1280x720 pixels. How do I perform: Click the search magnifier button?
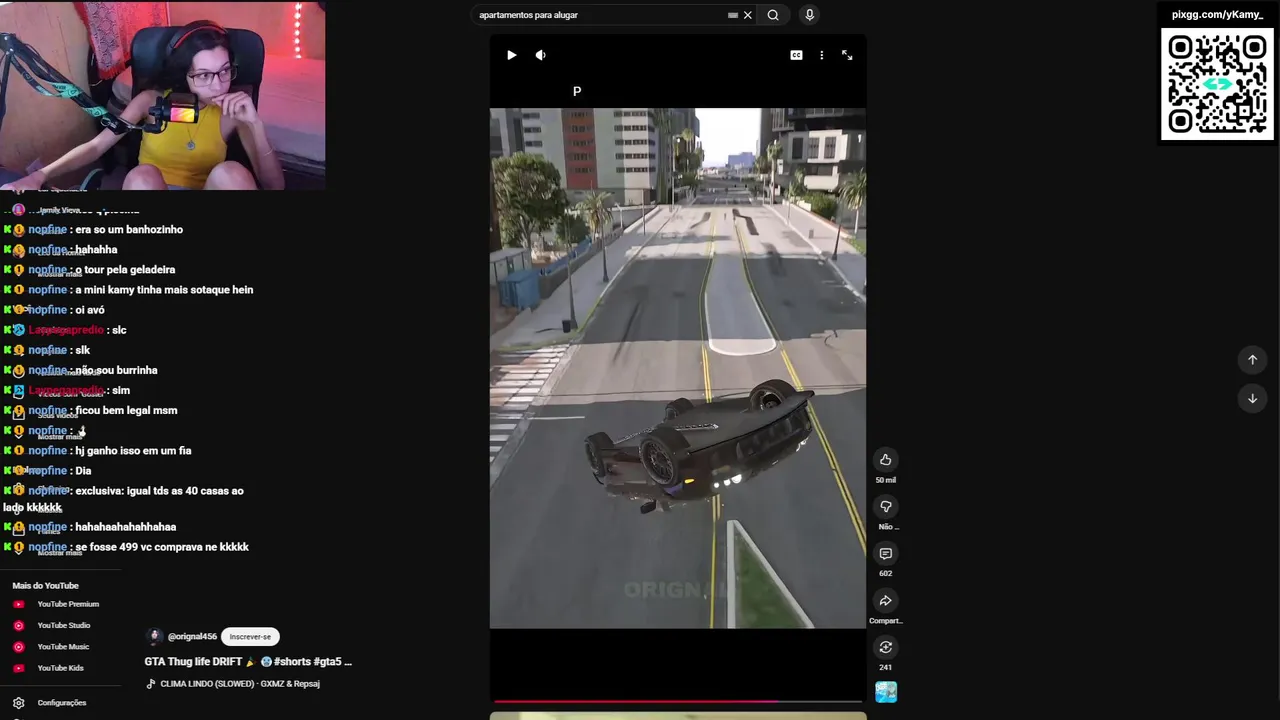click(x=773, y=15)
